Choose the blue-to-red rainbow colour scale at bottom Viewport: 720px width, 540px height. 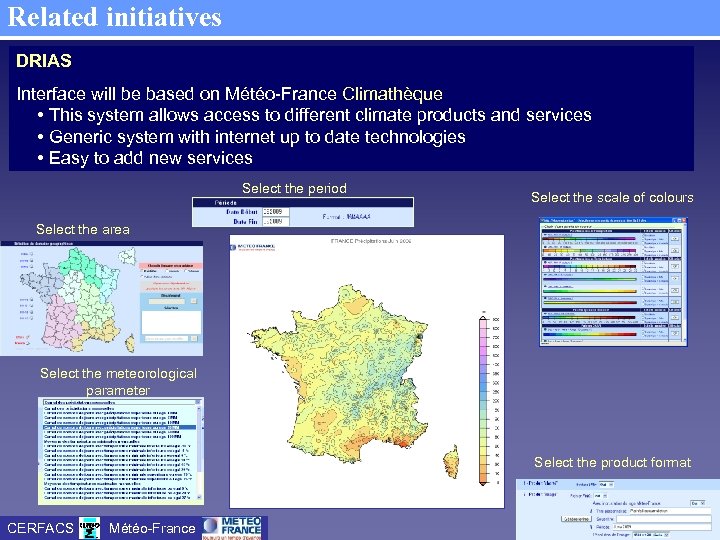point(590,334)
